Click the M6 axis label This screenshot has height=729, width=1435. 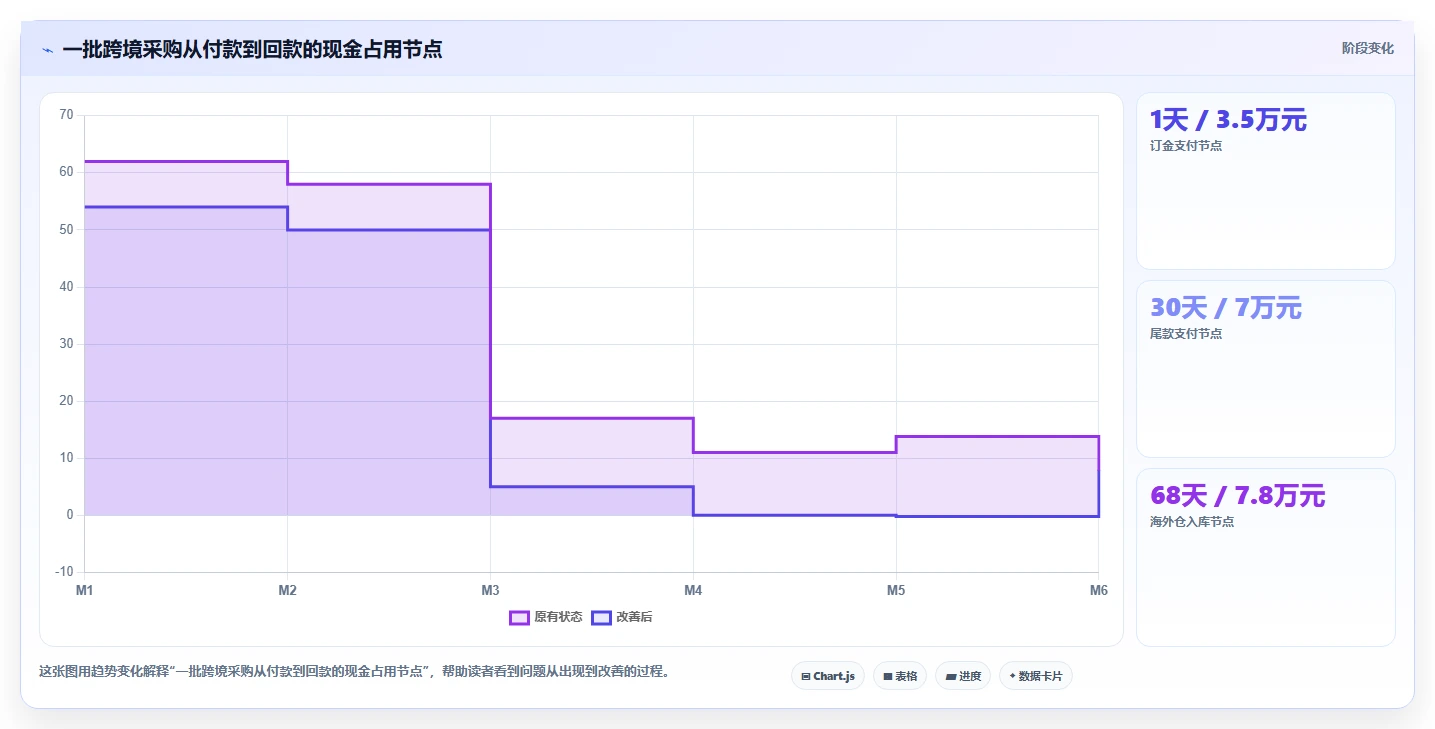point(1099,591)
